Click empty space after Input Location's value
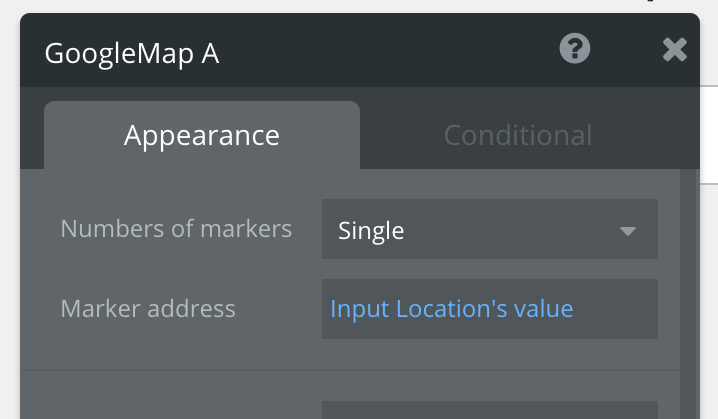This screenshot has width=718, height=419. point(615,309)
